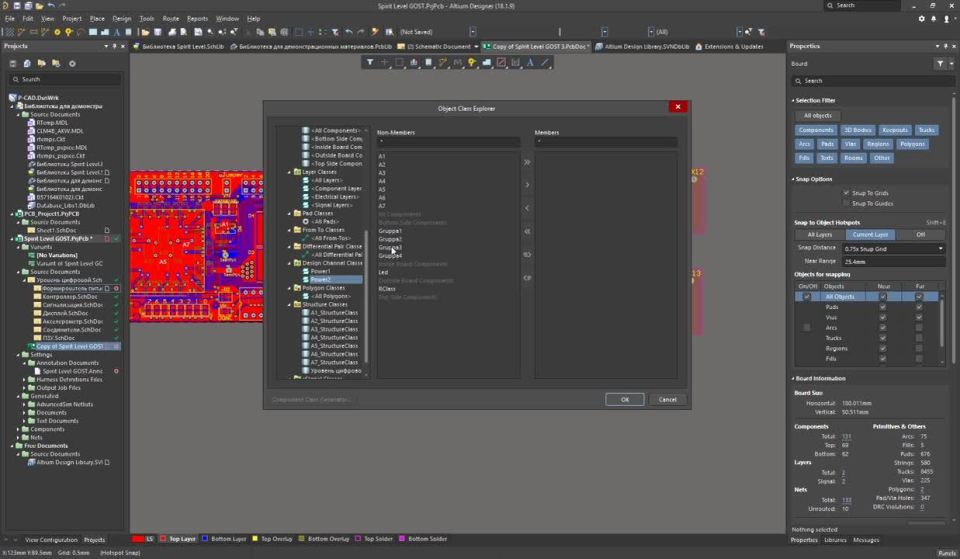This screenshot has width=960, height=559.
Task: Click the undo arrow in the title bar
Action: pos(51,6)
